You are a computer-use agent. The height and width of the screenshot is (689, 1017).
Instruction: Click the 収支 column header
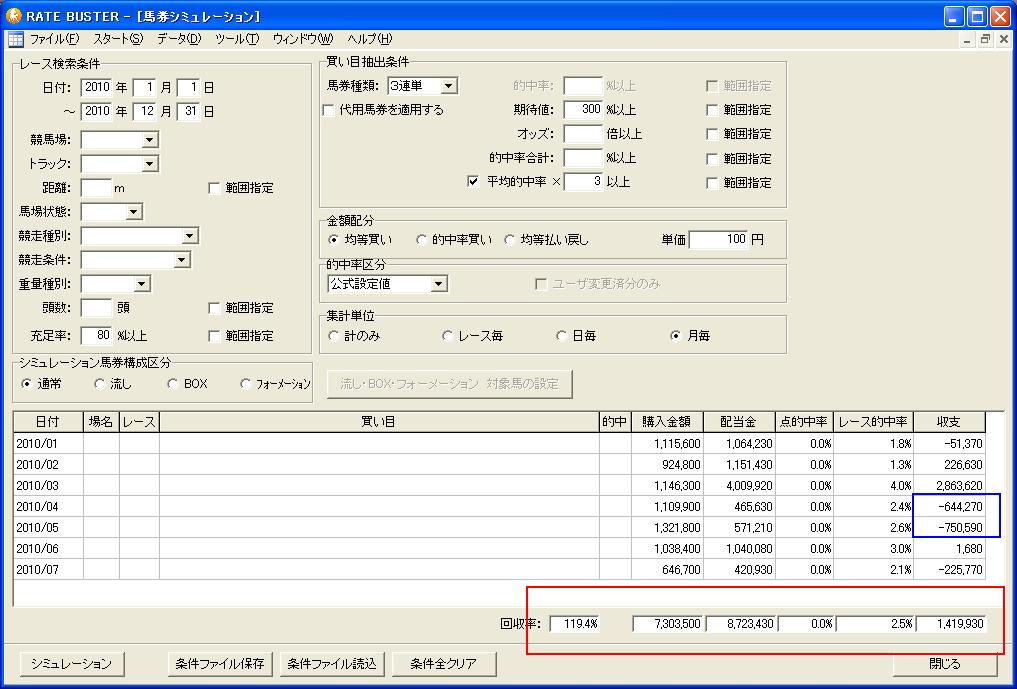(x=949, y=422)
